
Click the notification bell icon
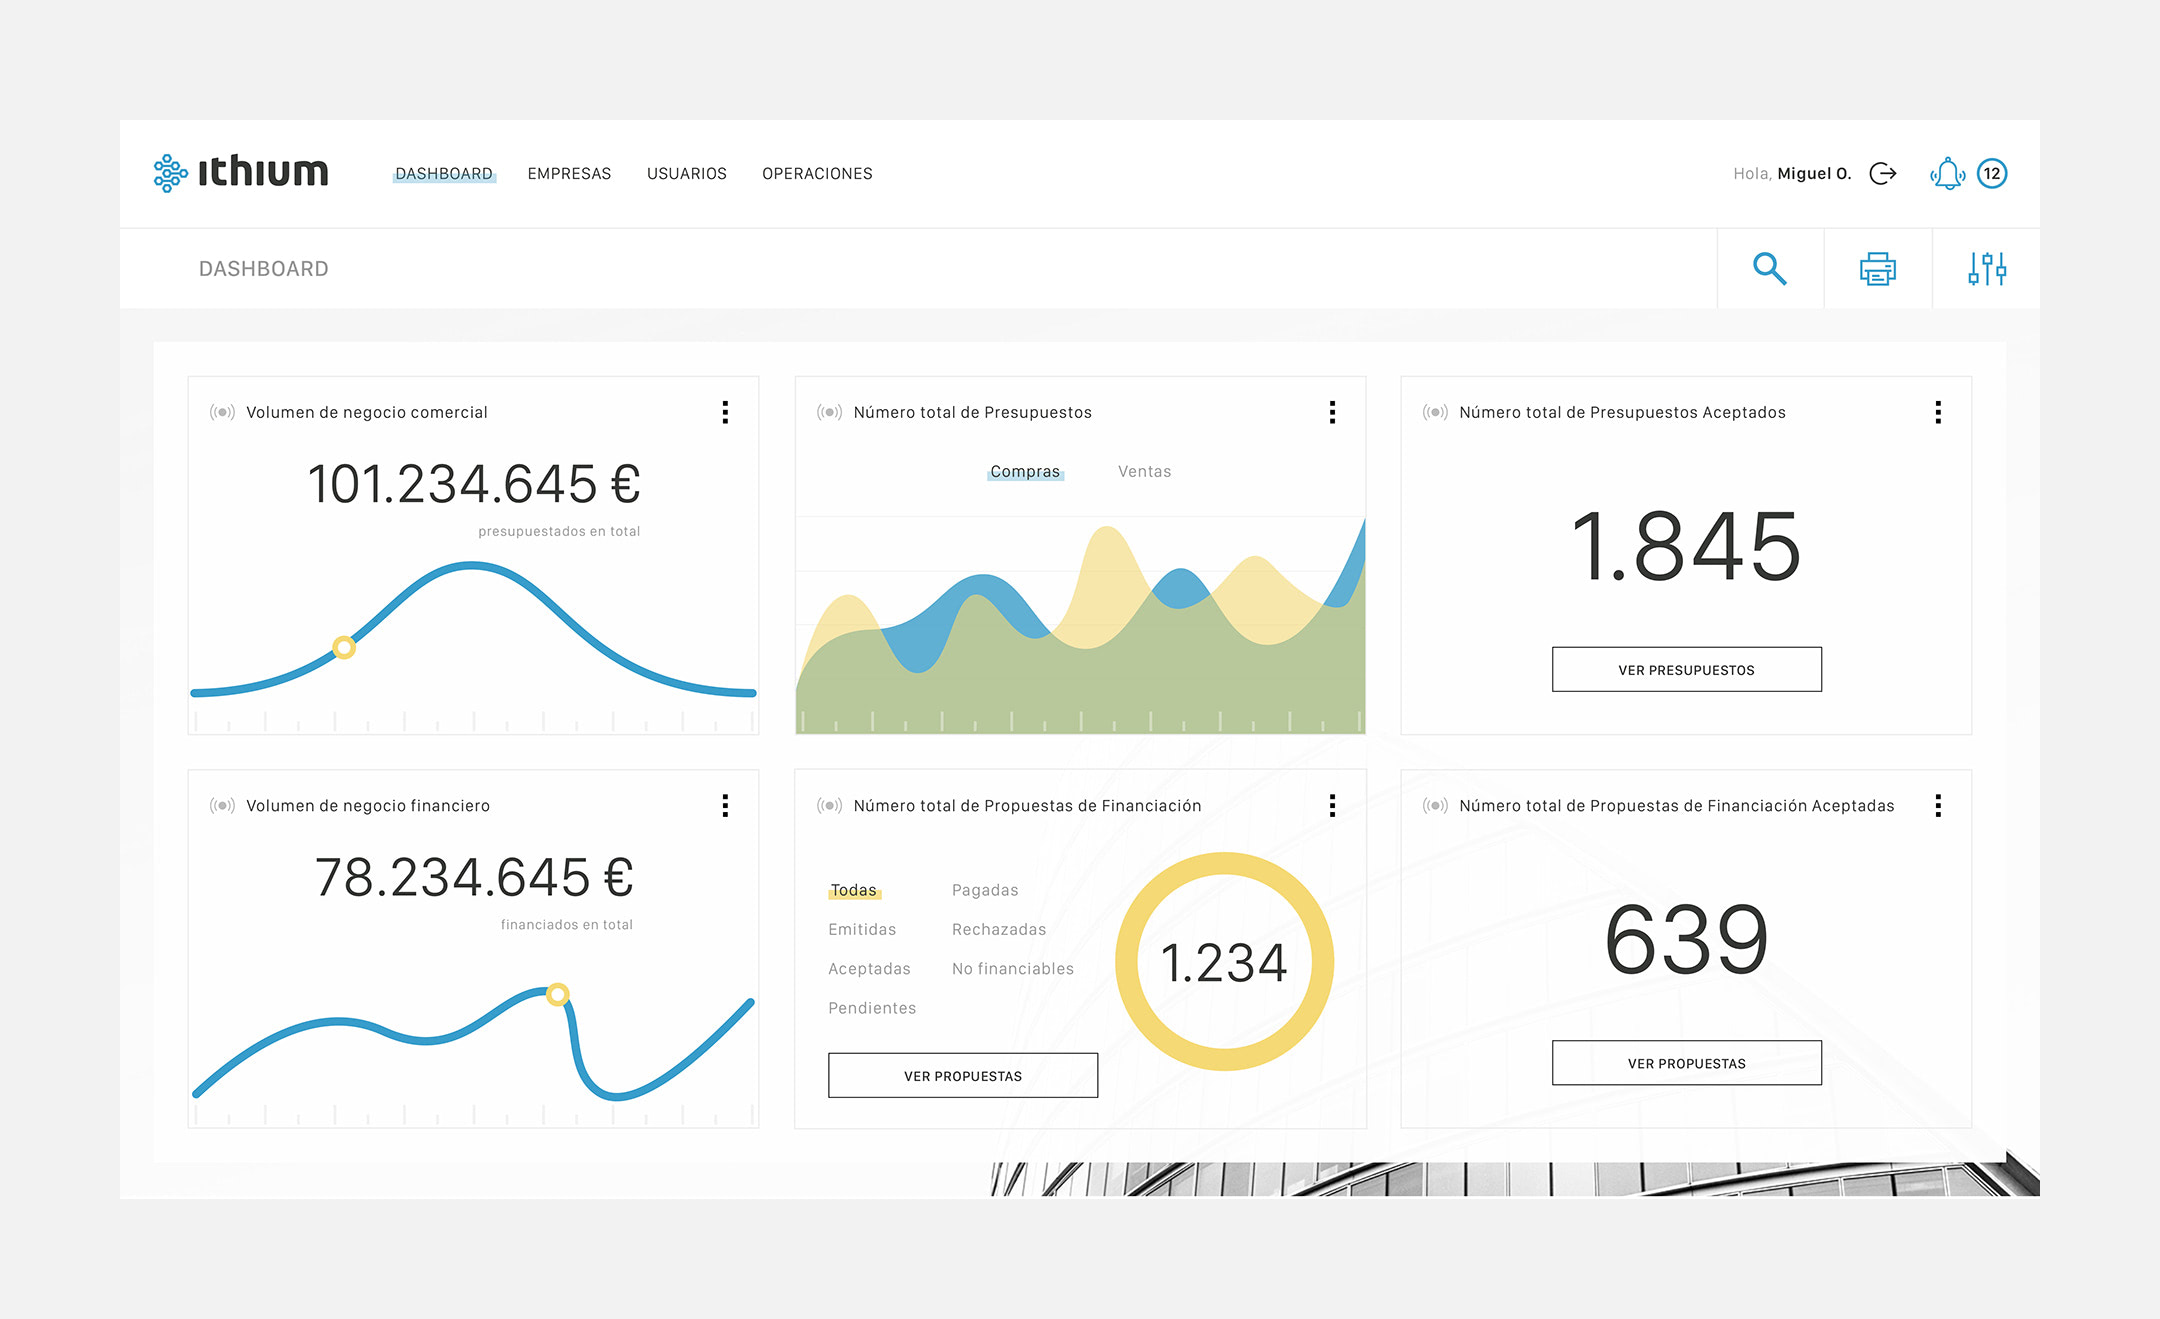pyautogui.click(x=1947, y=173)
